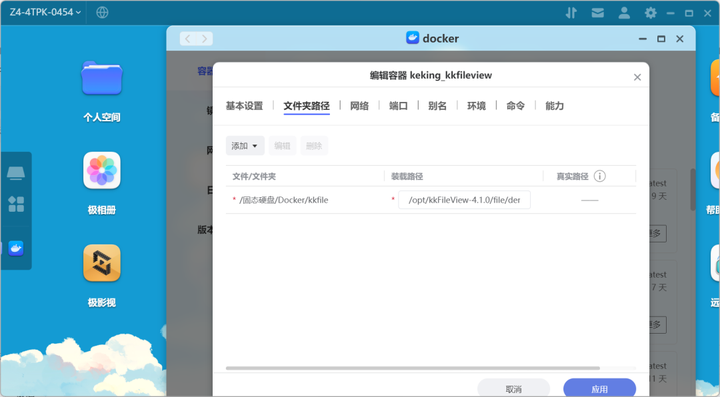Open the settings gear in top bar
The image size is (720, 397).
click(x=650, y=13)
